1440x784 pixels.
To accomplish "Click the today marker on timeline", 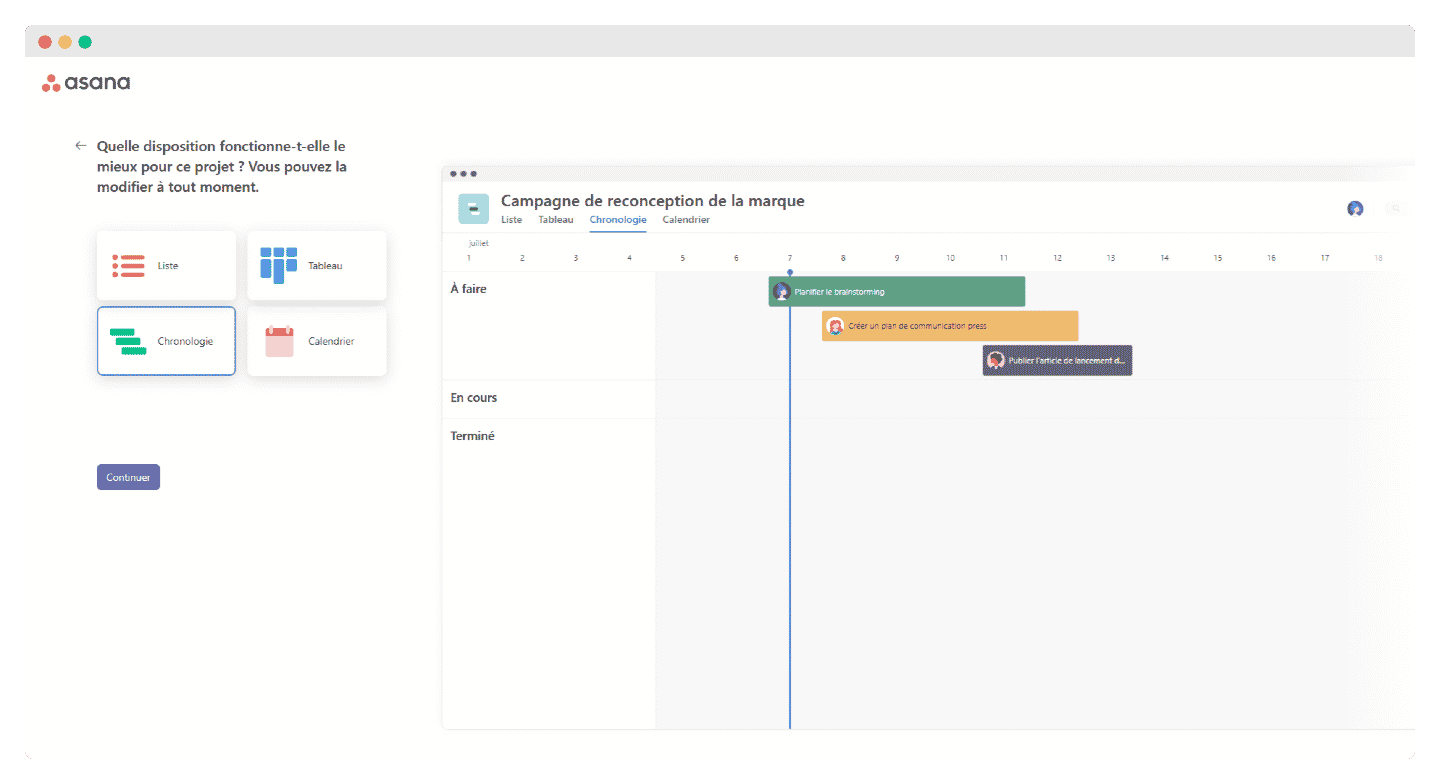I will [790, 272].
